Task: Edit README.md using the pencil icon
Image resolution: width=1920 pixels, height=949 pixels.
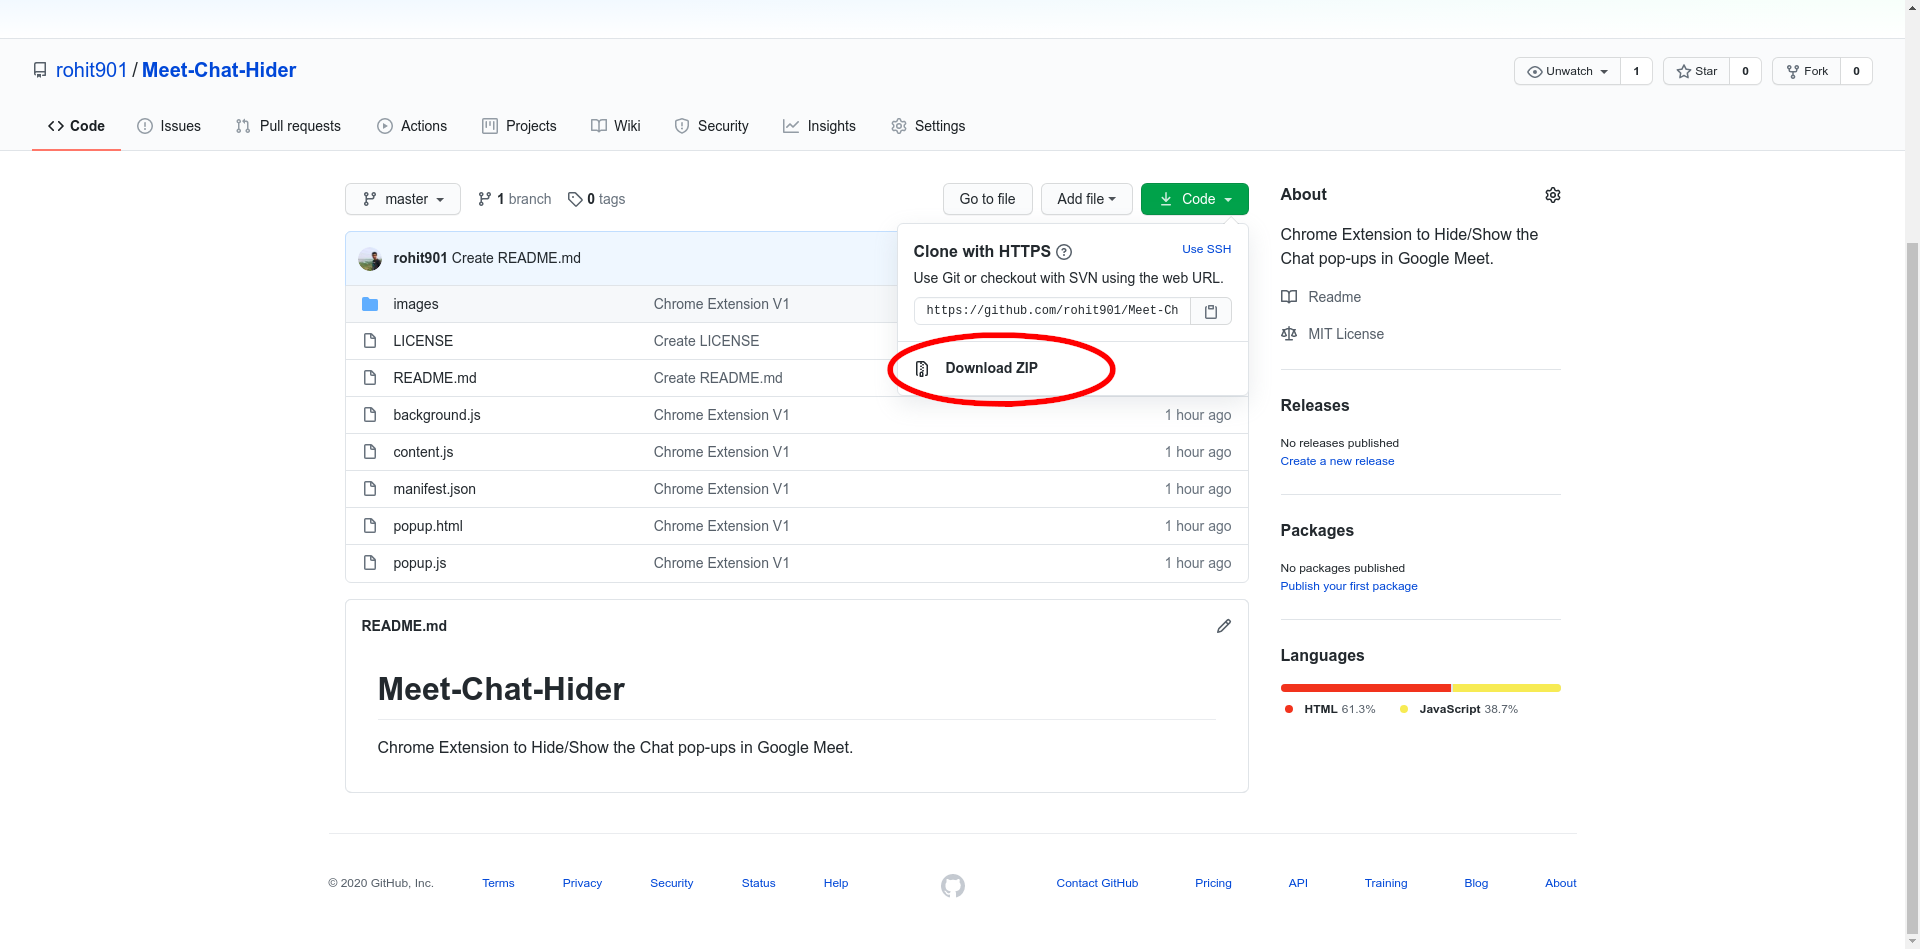Action: click(1223, 626)
